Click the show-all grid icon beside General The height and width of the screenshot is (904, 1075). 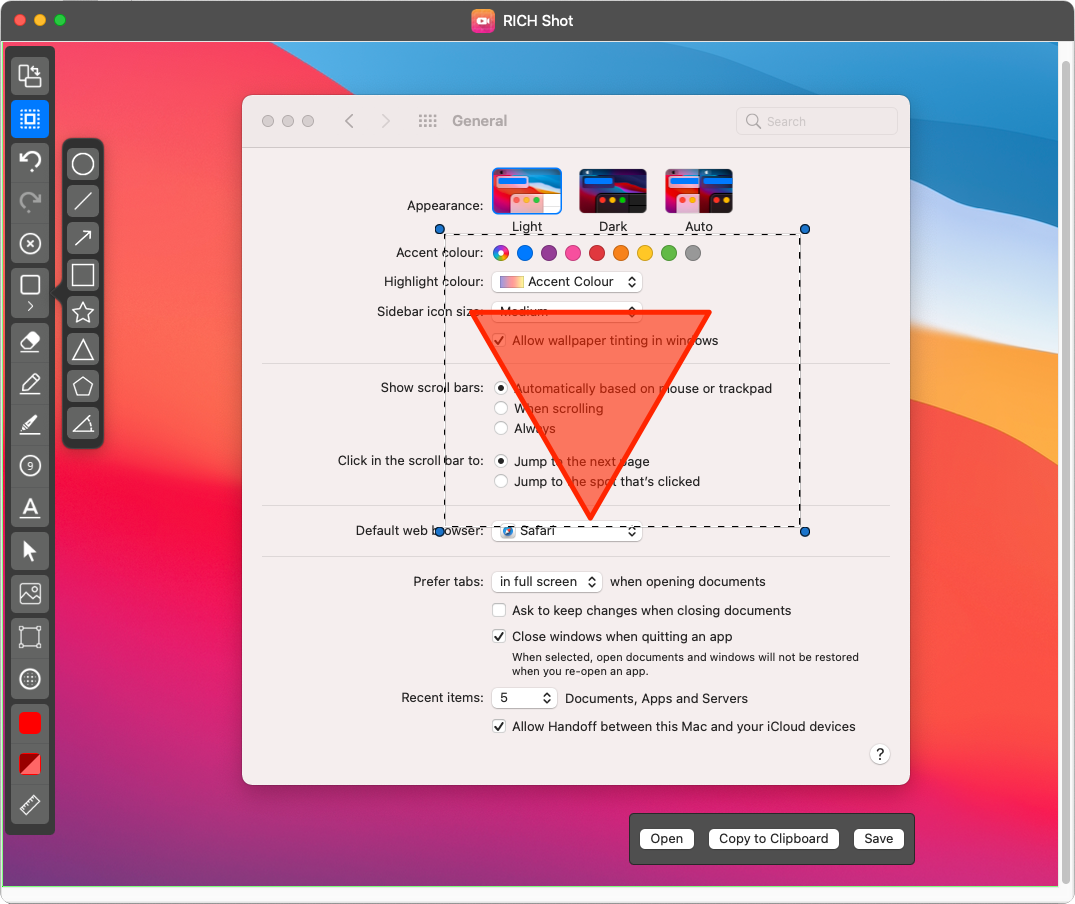(428, 121)
